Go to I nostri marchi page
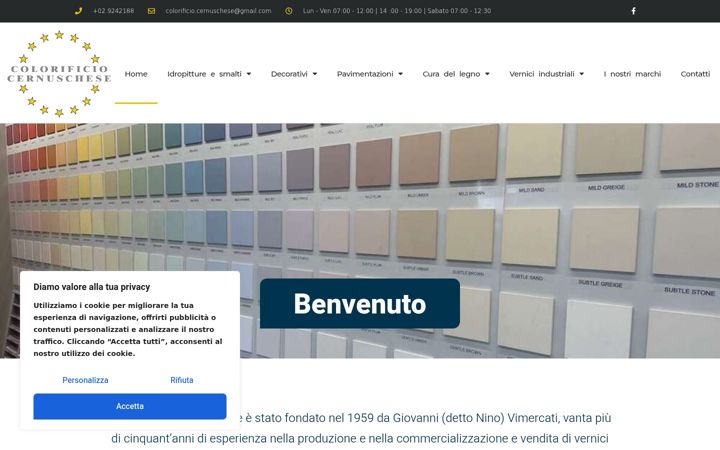 (x=632, y=74)
